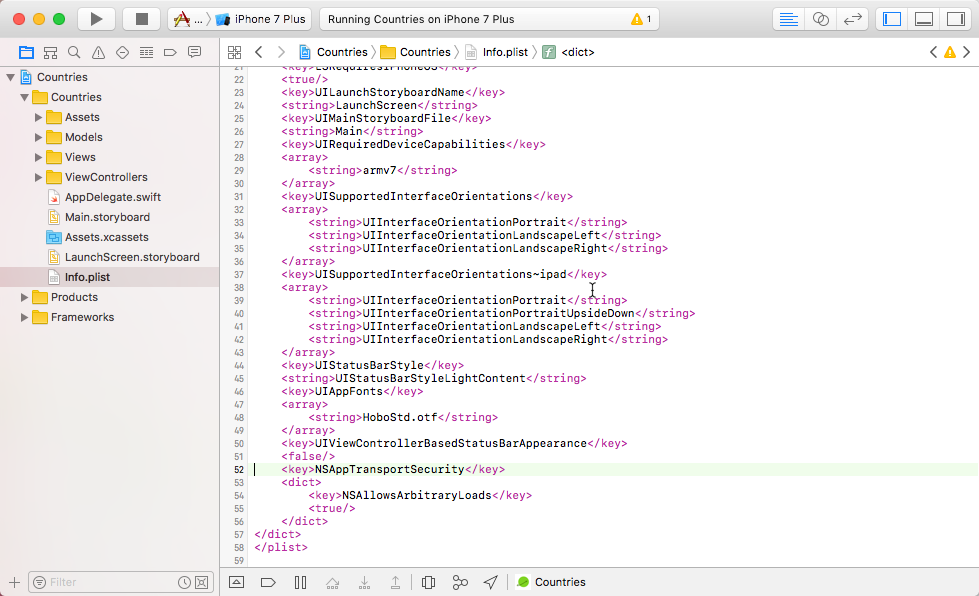Switch to the Version editor

[x=852, y=19]
